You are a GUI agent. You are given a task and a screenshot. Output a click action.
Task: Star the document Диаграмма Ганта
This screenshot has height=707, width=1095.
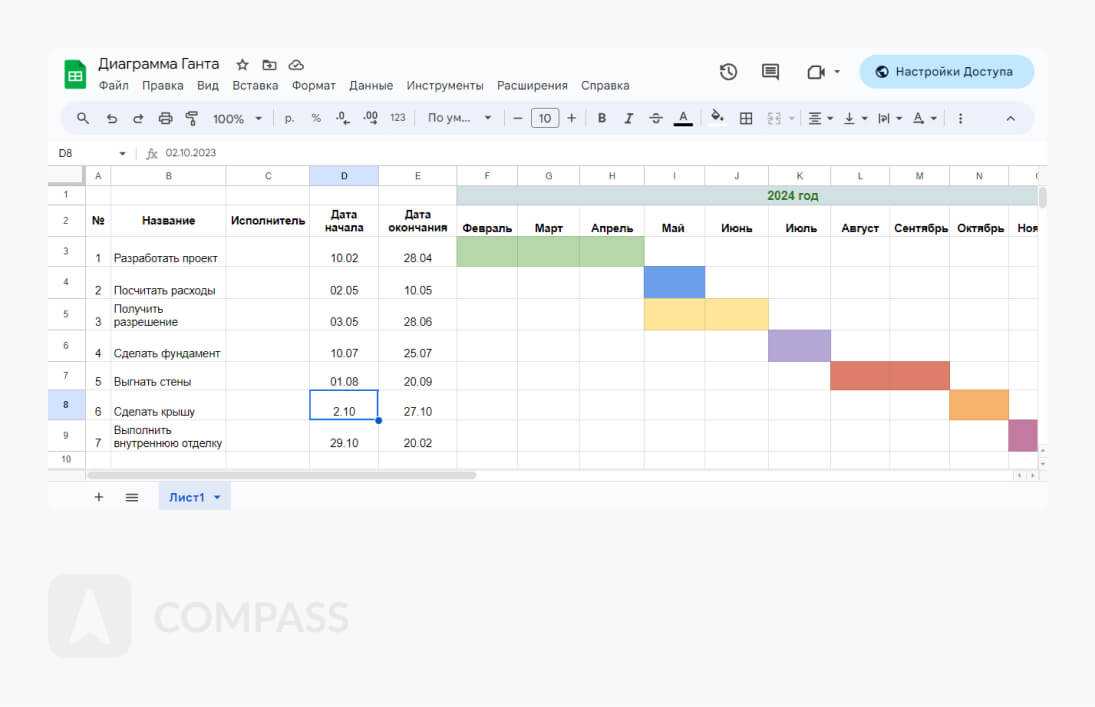tap(242, 65)
